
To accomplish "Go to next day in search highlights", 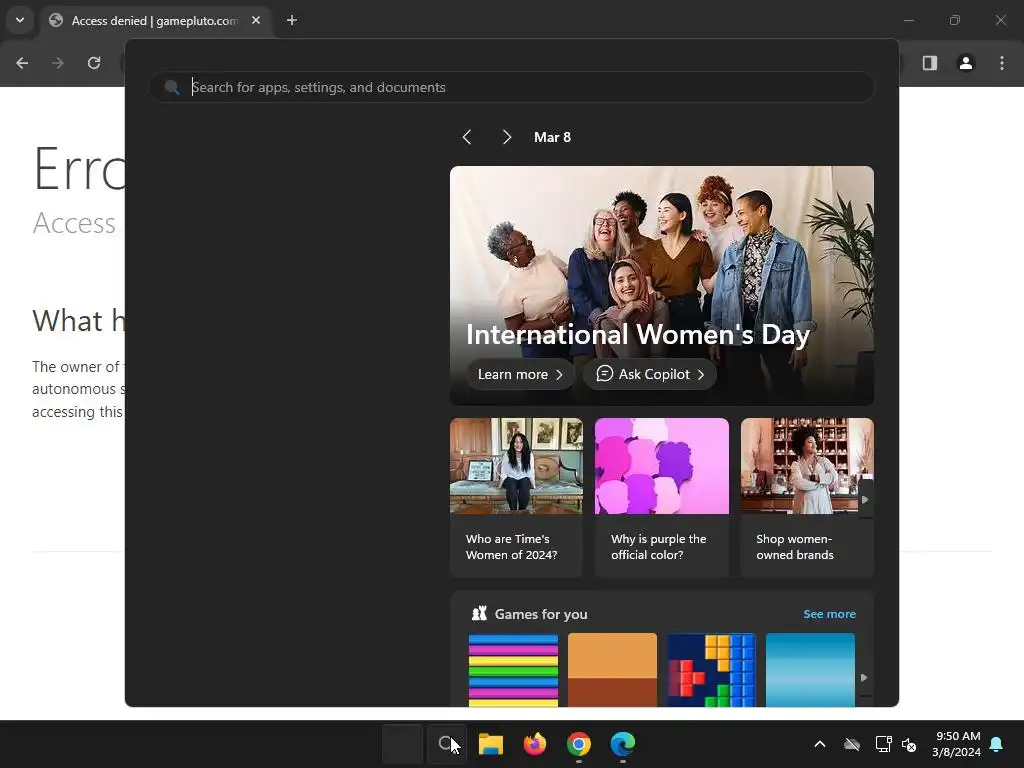I will click(x=507, y=137).
